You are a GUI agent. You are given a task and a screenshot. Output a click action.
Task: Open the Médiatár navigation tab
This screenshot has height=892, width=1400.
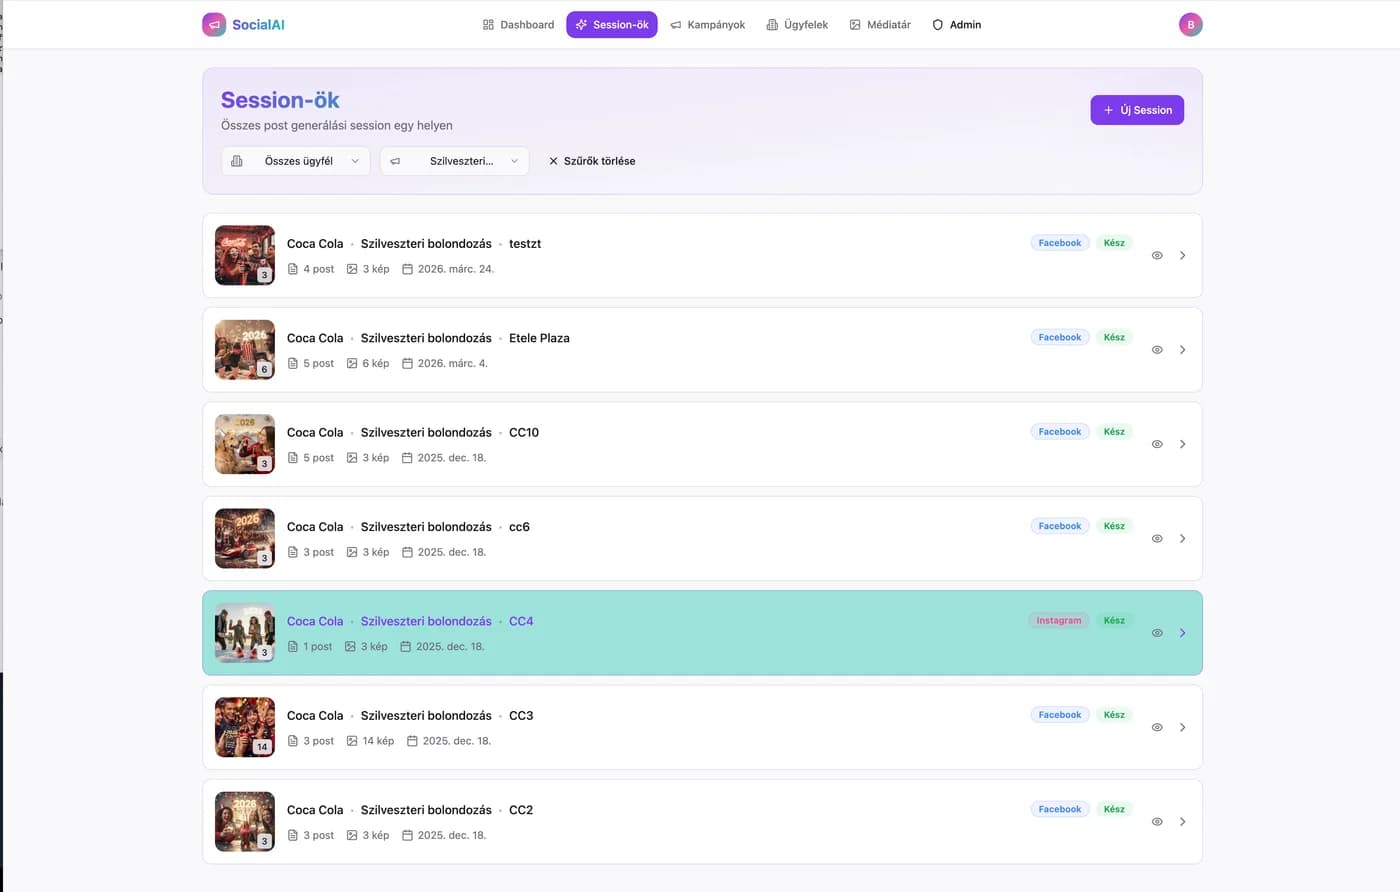tap(880, 25)
